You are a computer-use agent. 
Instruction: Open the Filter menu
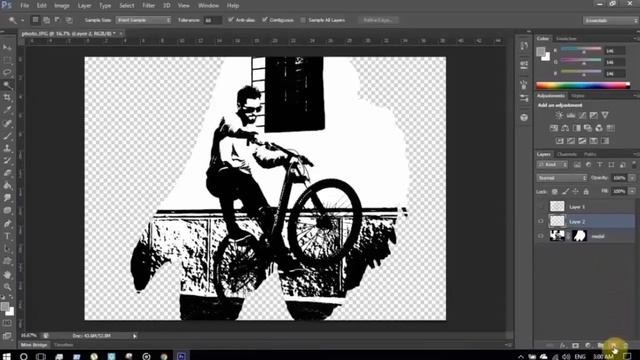coord(149,6)
